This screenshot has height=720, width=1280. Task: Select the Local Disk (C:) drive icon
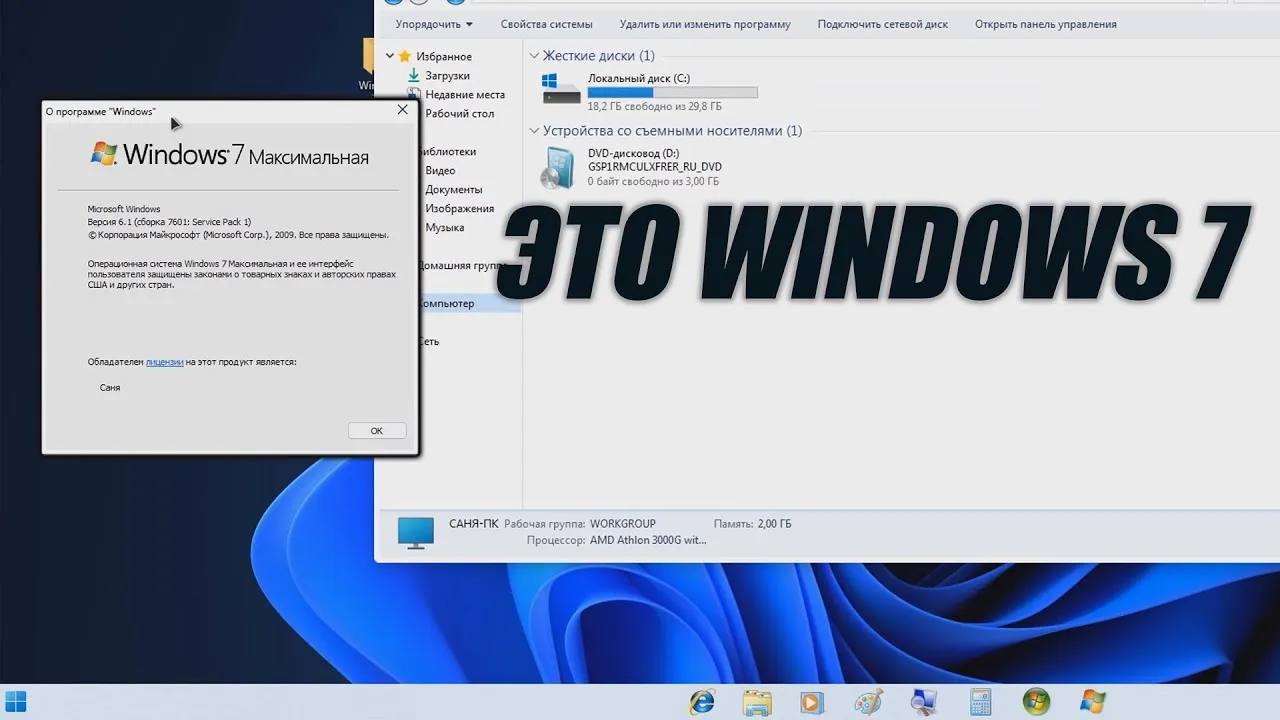561,90
